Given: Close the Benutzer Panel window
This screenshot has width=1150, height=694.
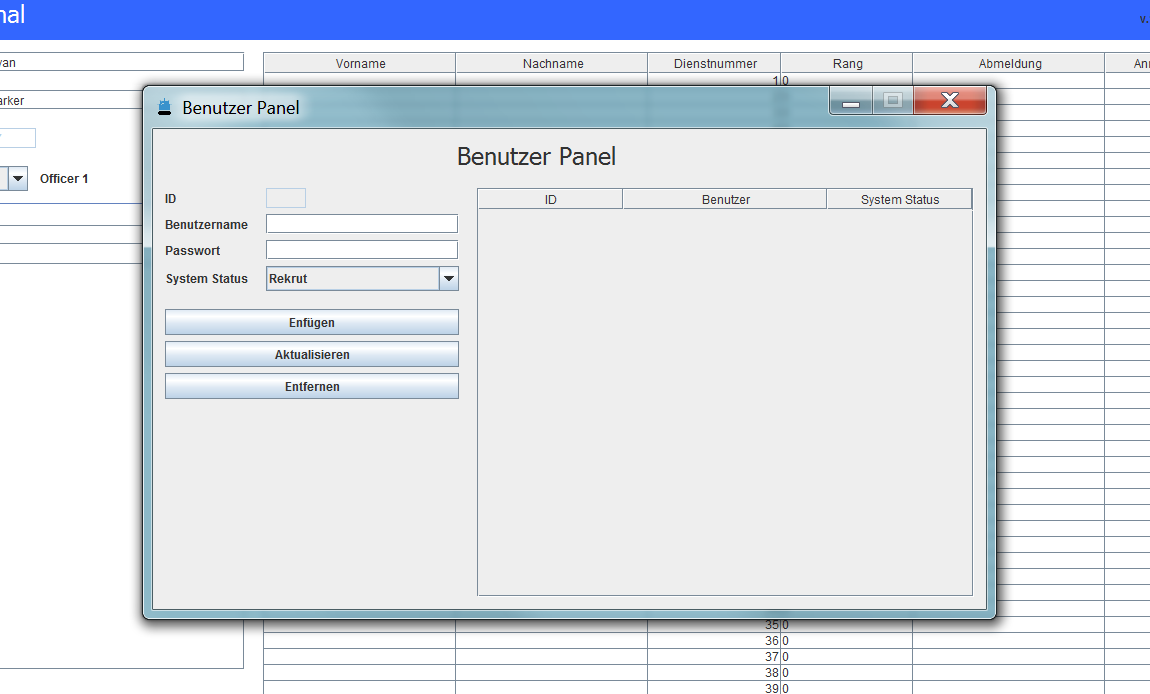Looking at the screenshot, I should click(x=950, y=101).
